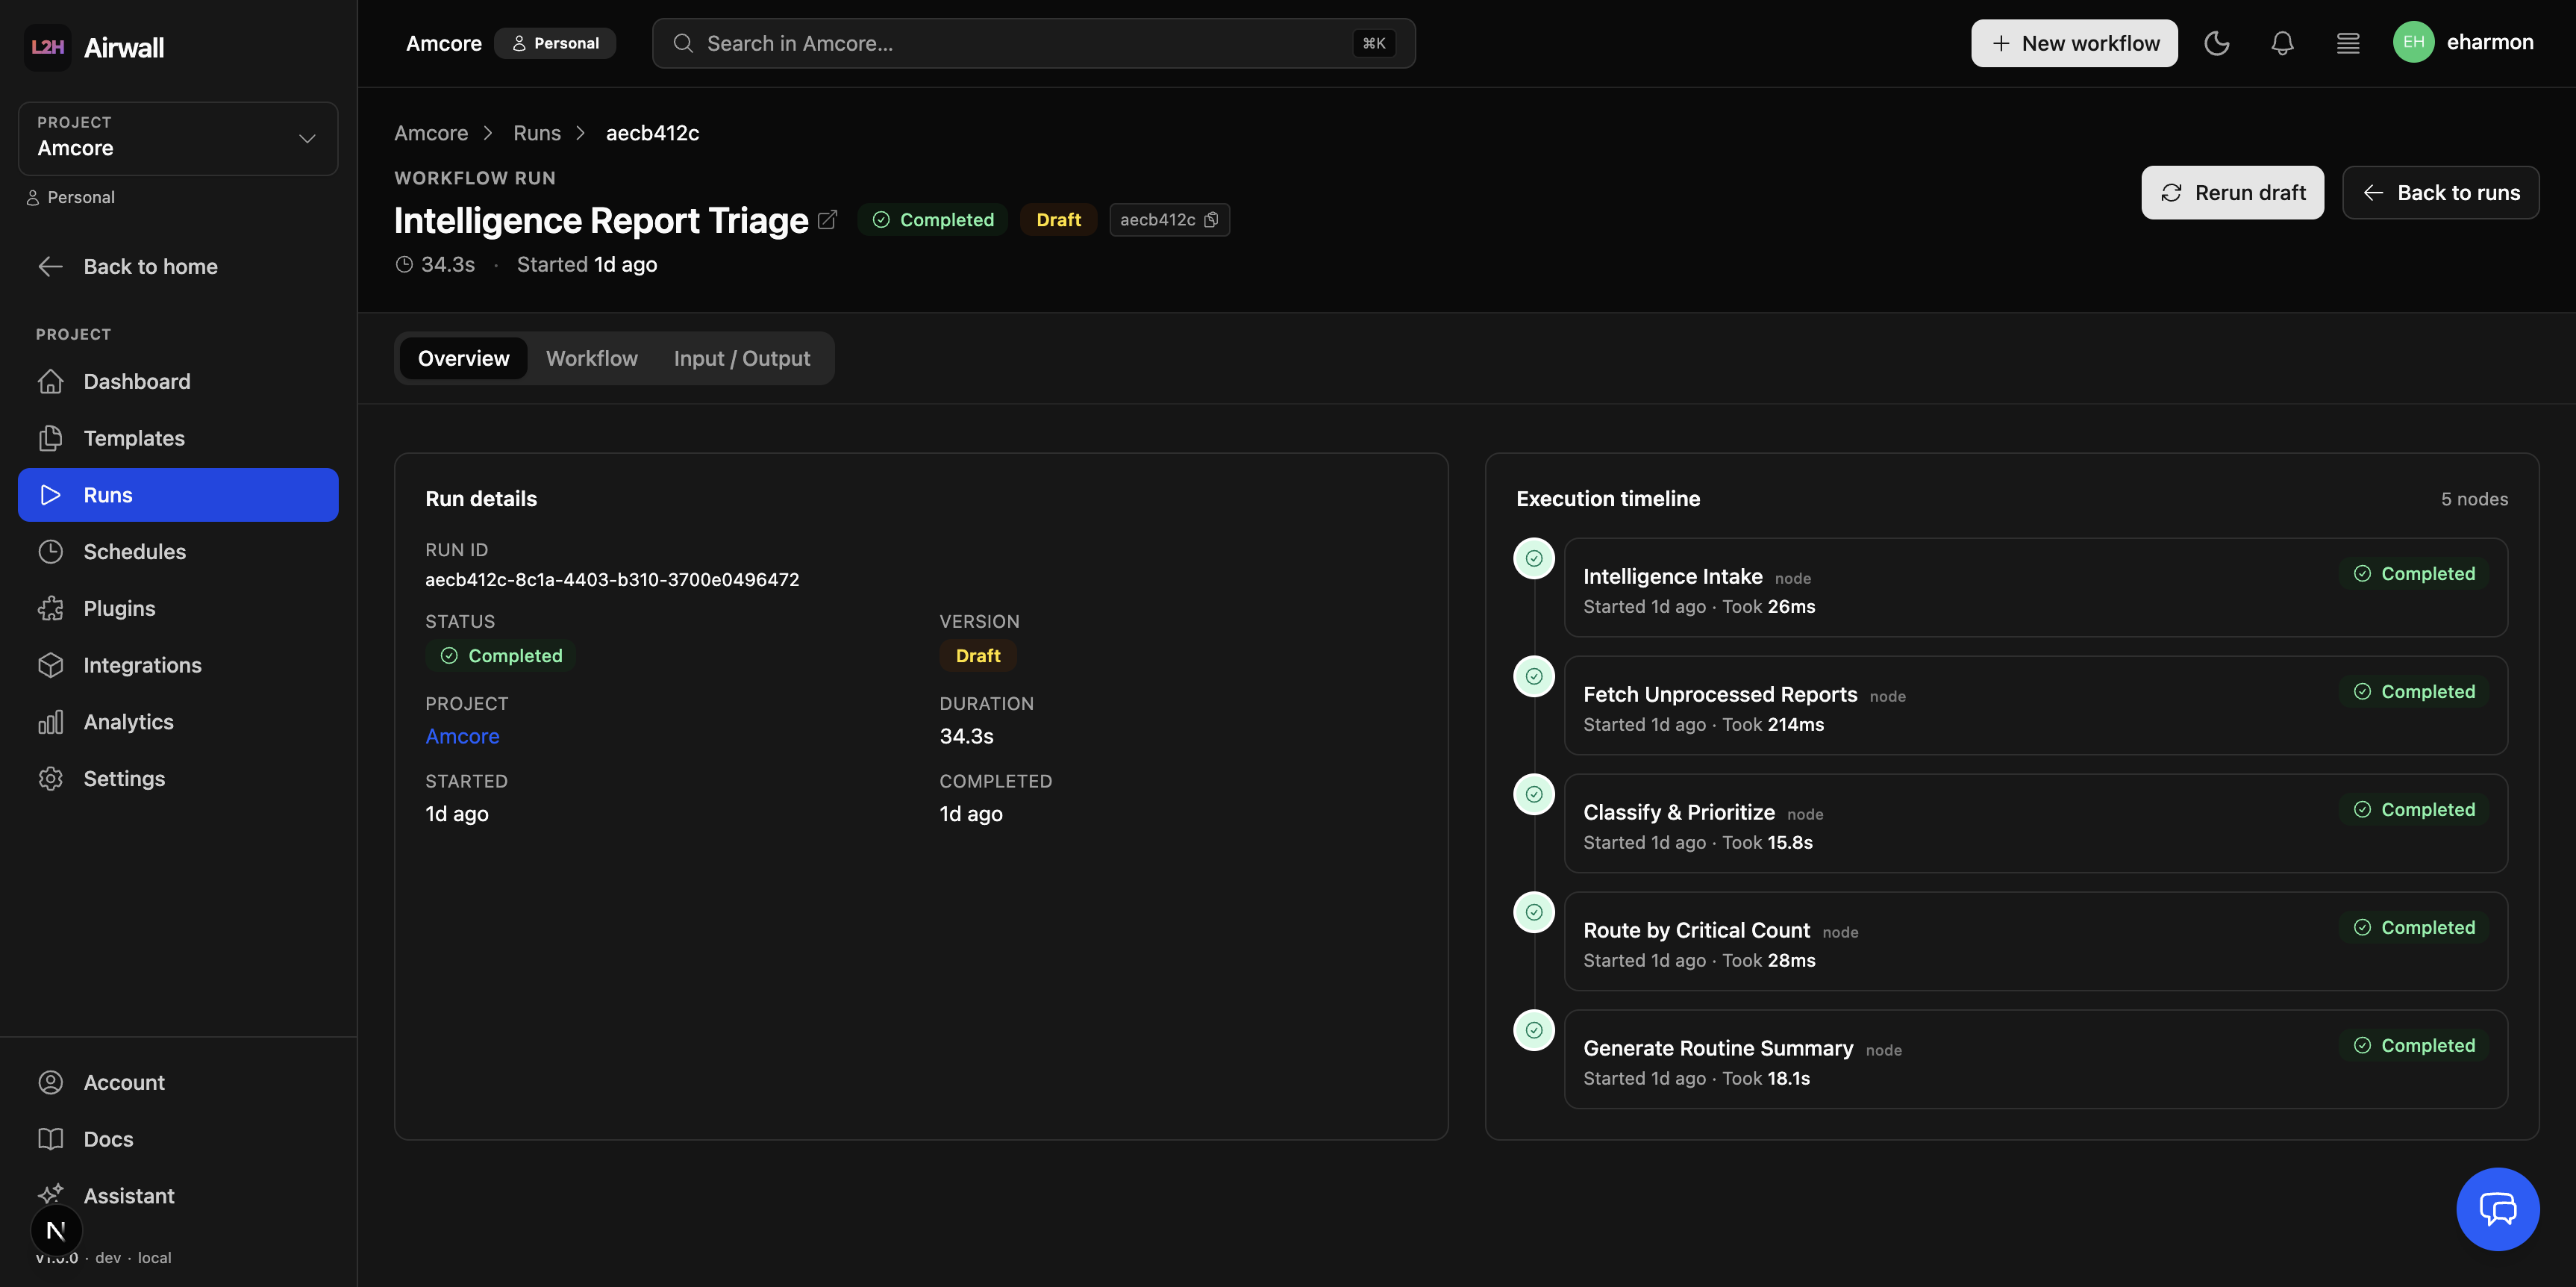Open Schedules in the sidebar
Screen dimensions: 2576x1287
pos(178,551)
